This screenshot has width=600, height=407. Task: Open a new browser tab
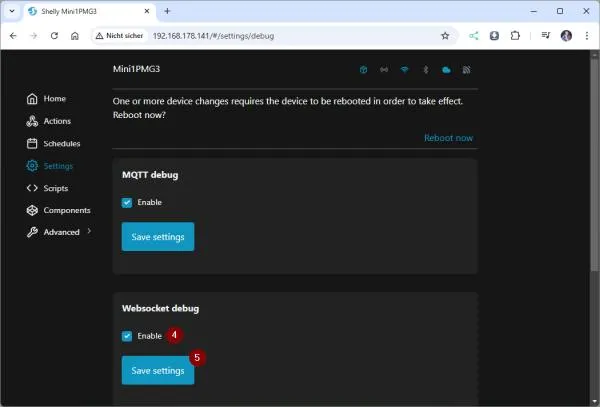[167, 11]
